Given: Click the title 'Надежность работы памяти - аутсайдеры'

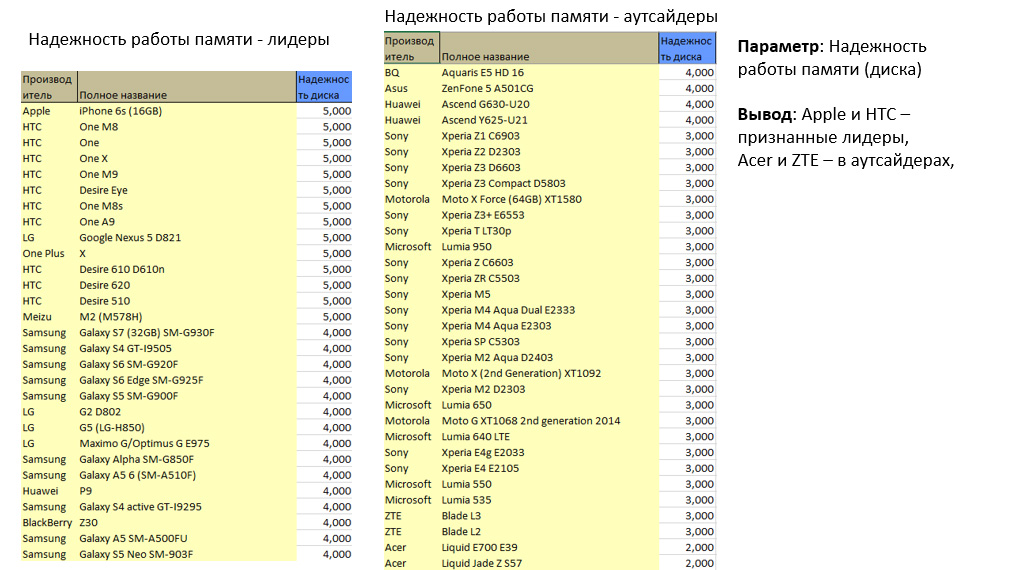Looking at the screenshot, I should [x=551, y=16].
